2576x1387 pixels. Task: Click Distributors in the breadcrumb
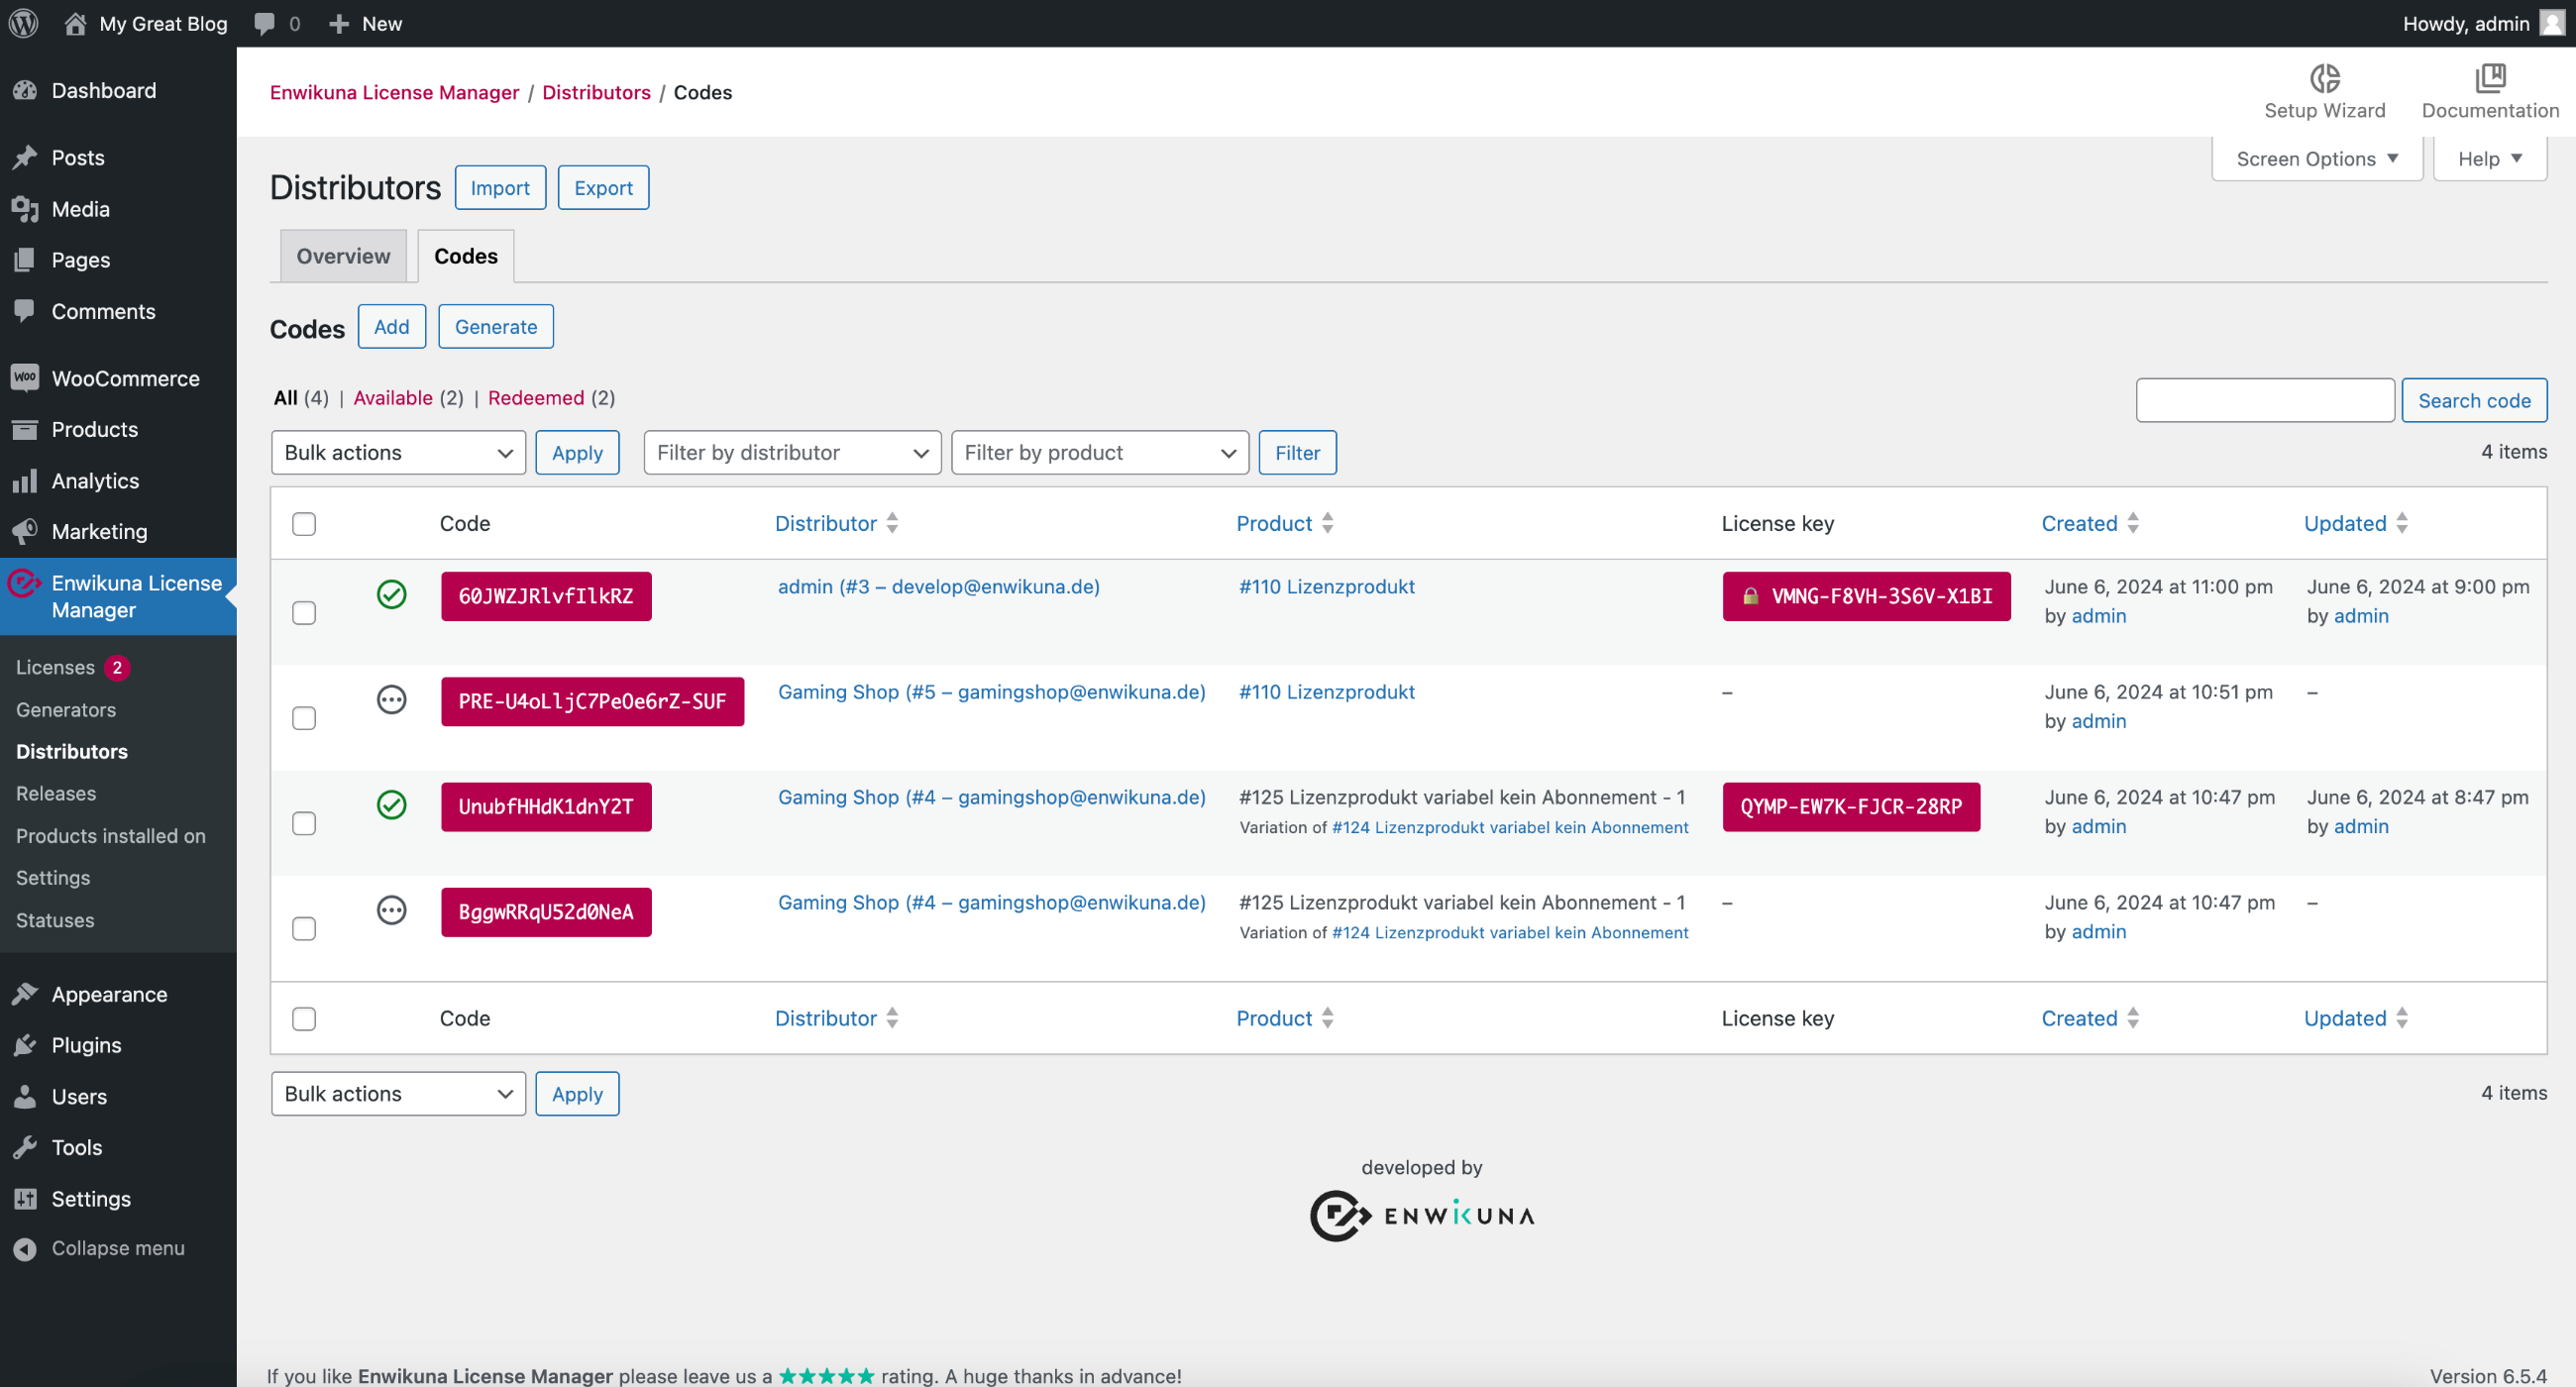pyautogui.click(x=596, y=92)
